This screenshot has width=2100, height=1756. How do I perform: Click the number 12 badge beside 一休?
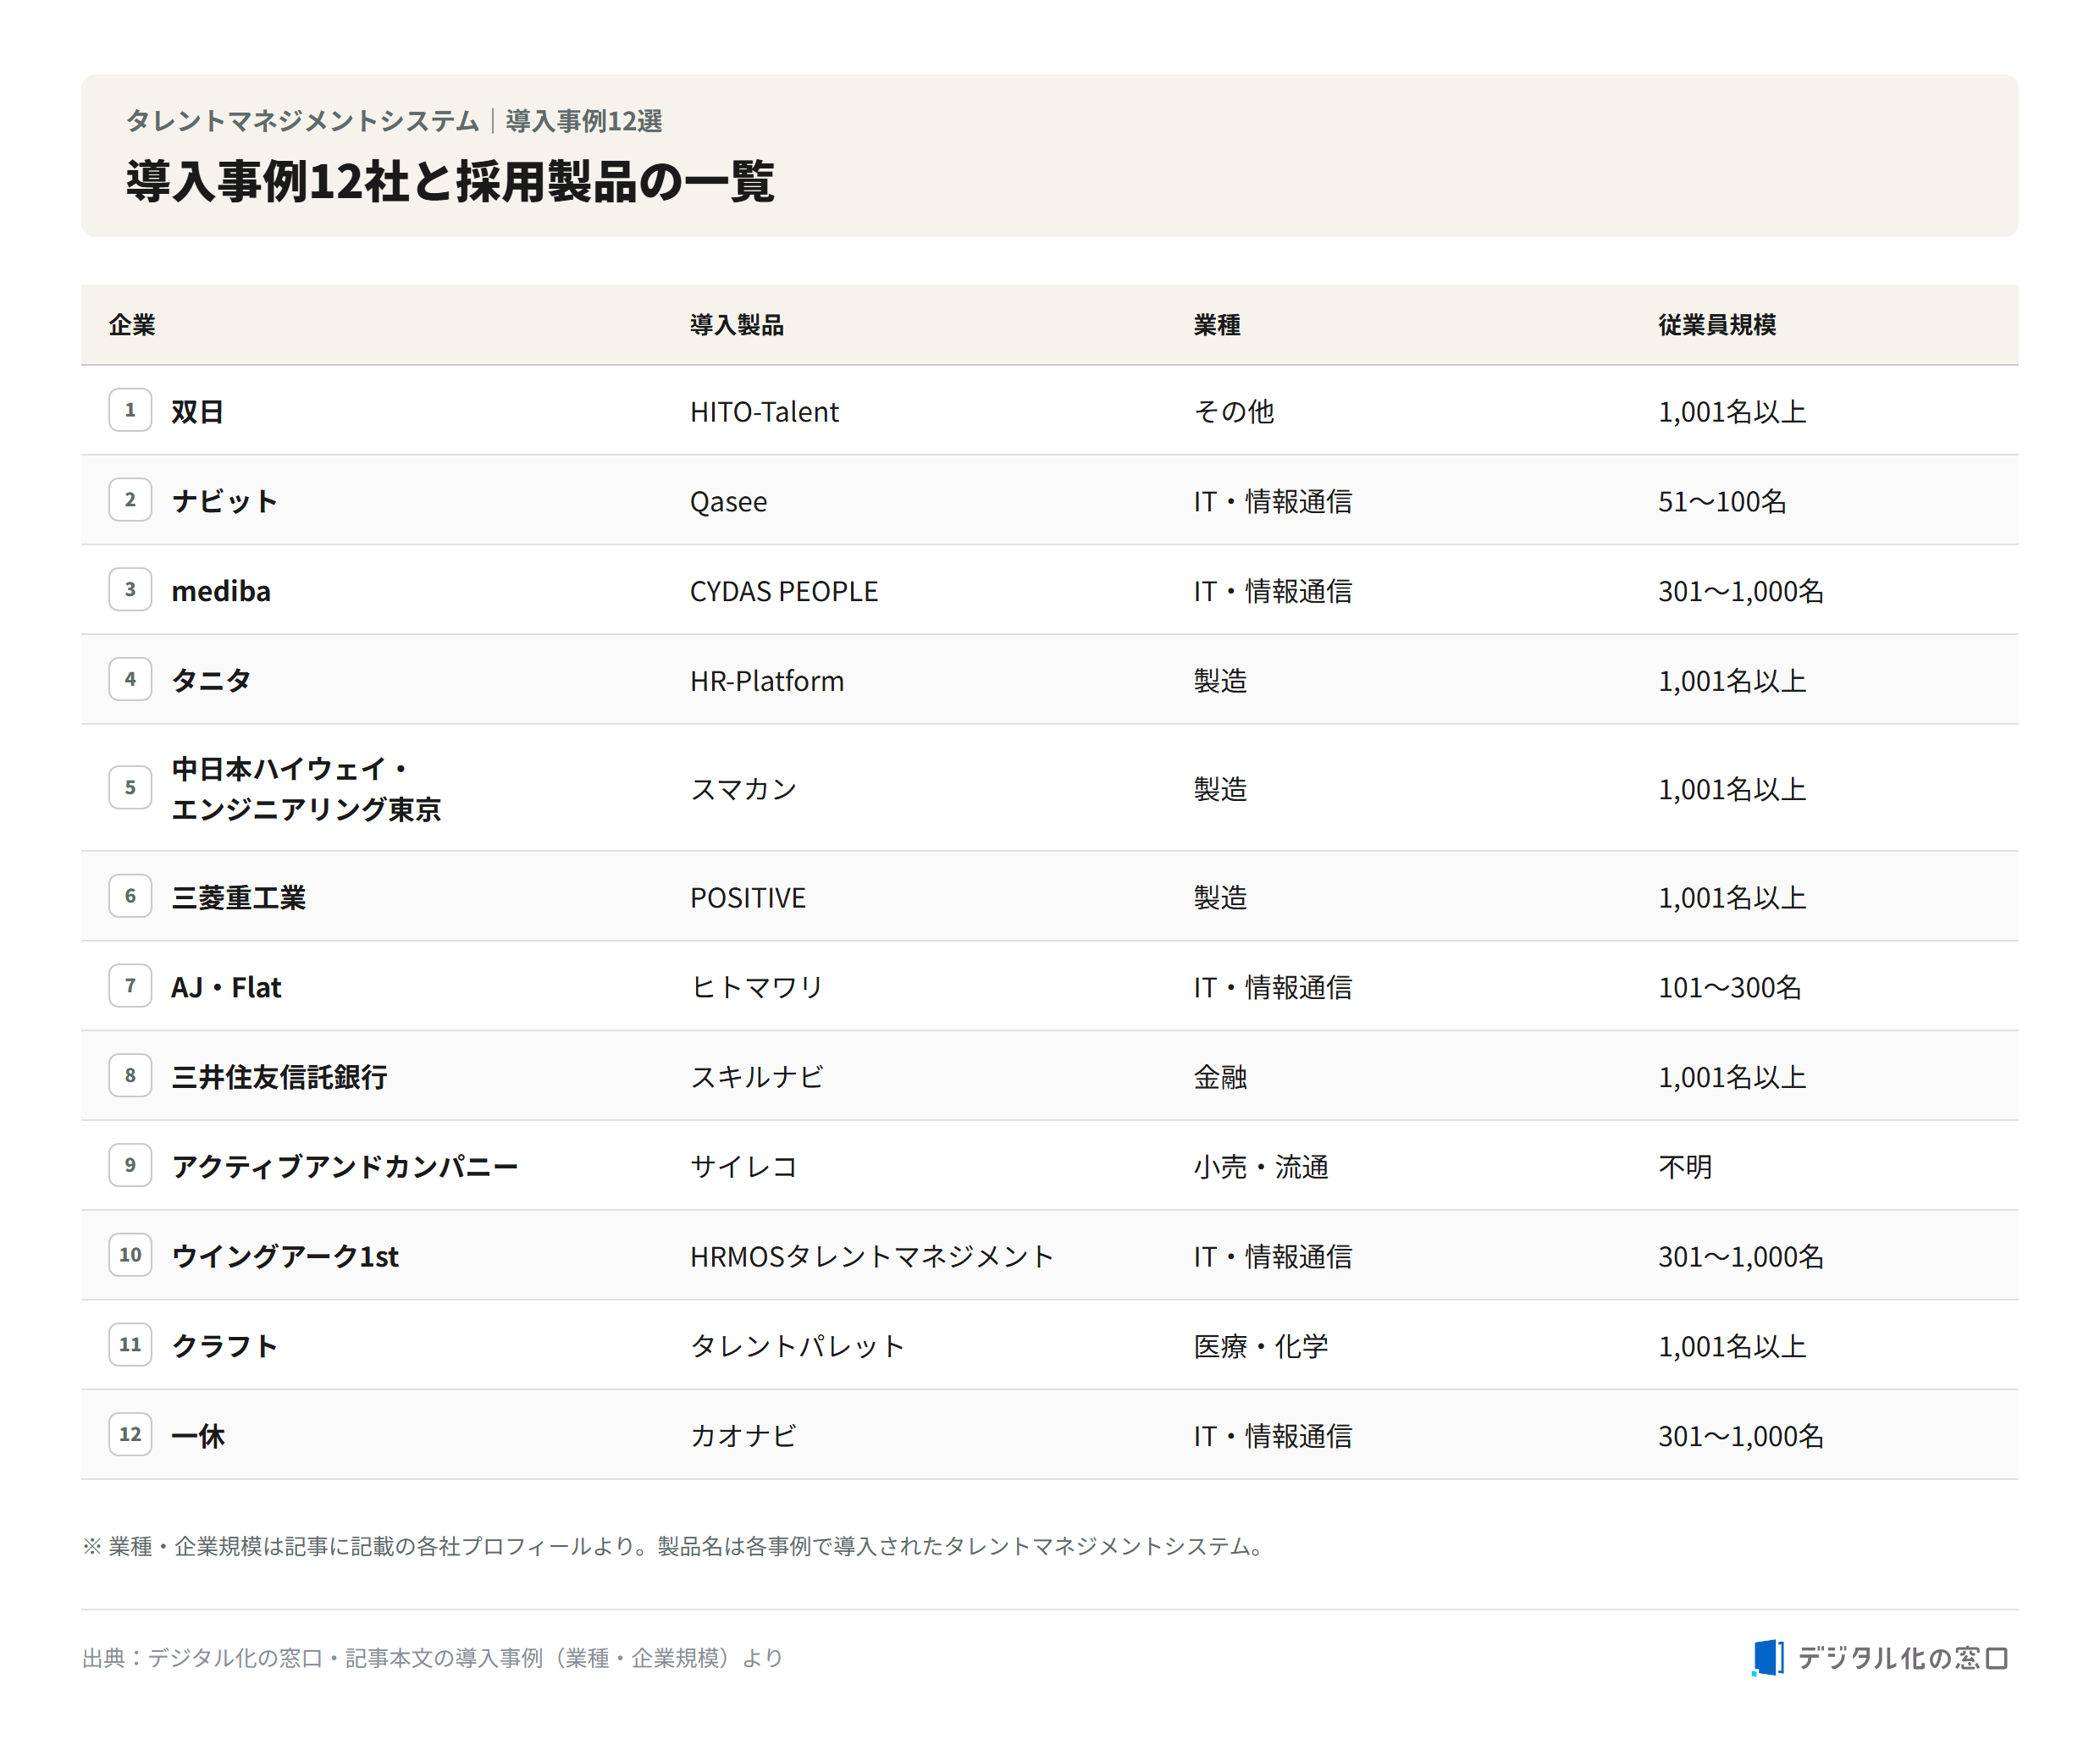coord(130,1435)
